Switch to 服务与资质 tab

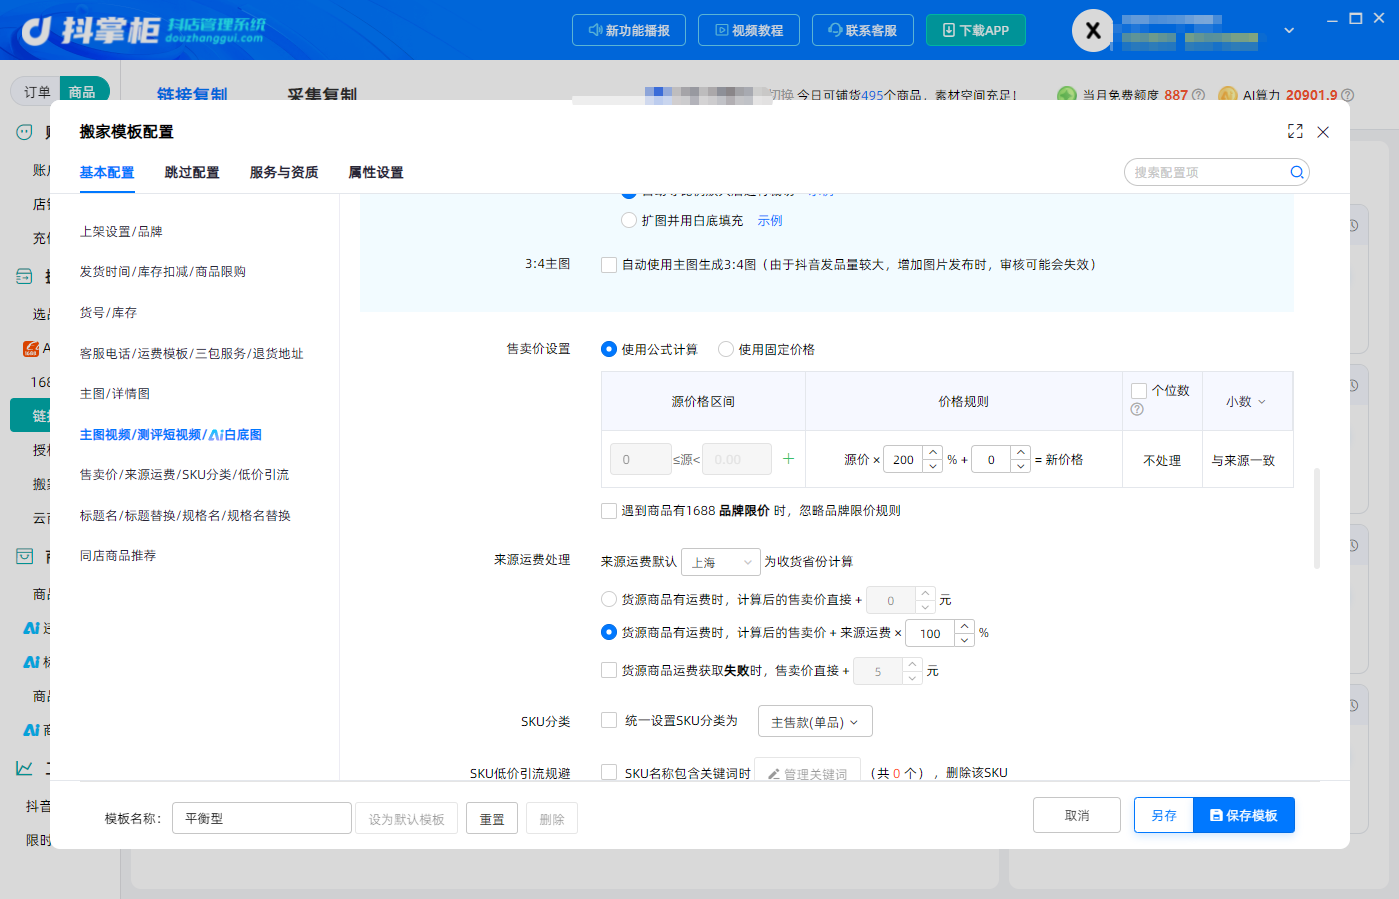[284, 172]
